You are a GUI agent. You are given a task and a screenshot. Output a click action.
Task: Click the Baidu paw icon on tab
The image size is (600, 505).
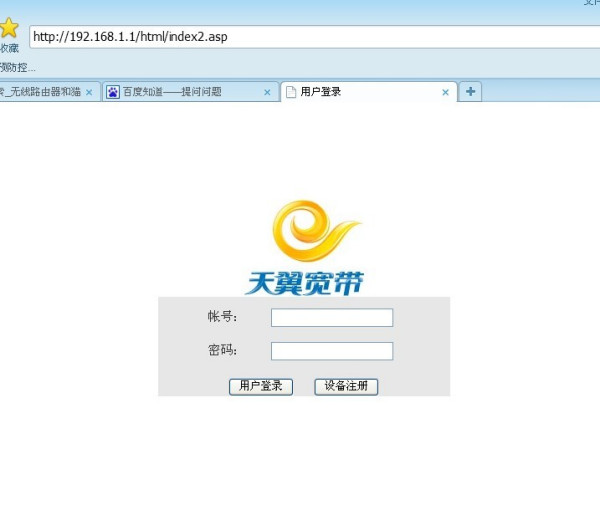112,92
